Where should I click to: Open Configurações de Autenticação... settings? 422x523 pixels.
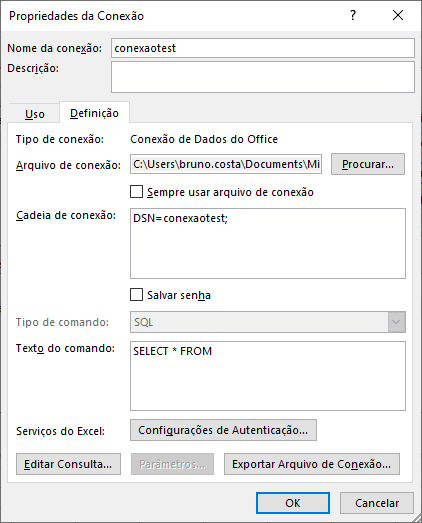coord(223,430)
